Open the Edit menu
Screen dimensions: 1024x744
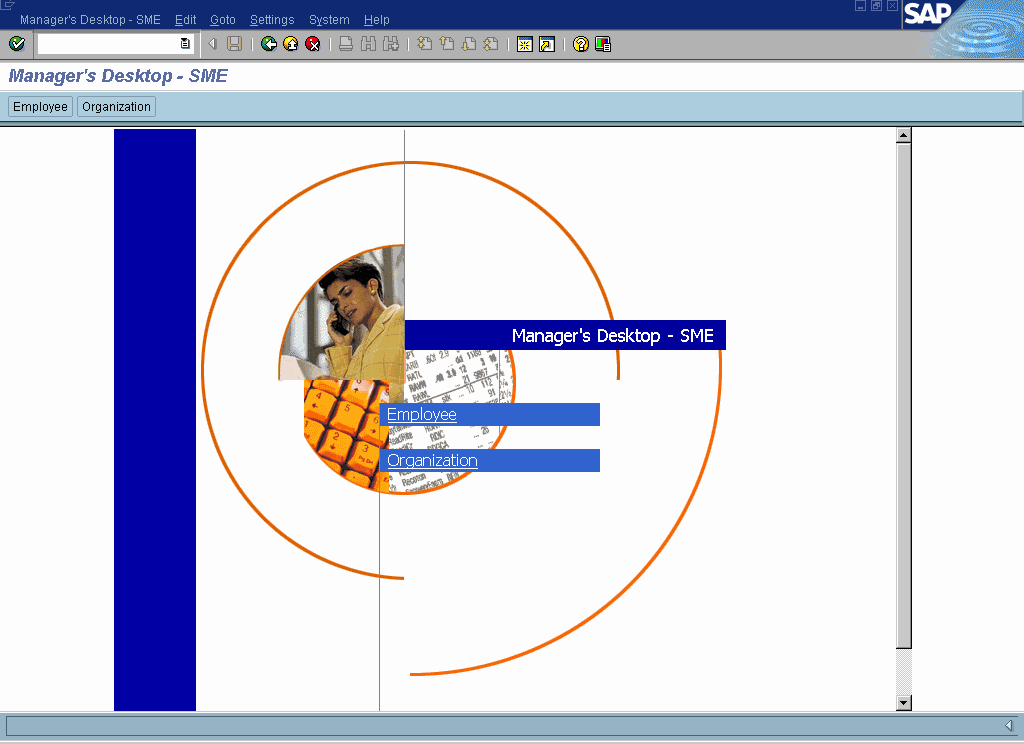tap(185, 20)
